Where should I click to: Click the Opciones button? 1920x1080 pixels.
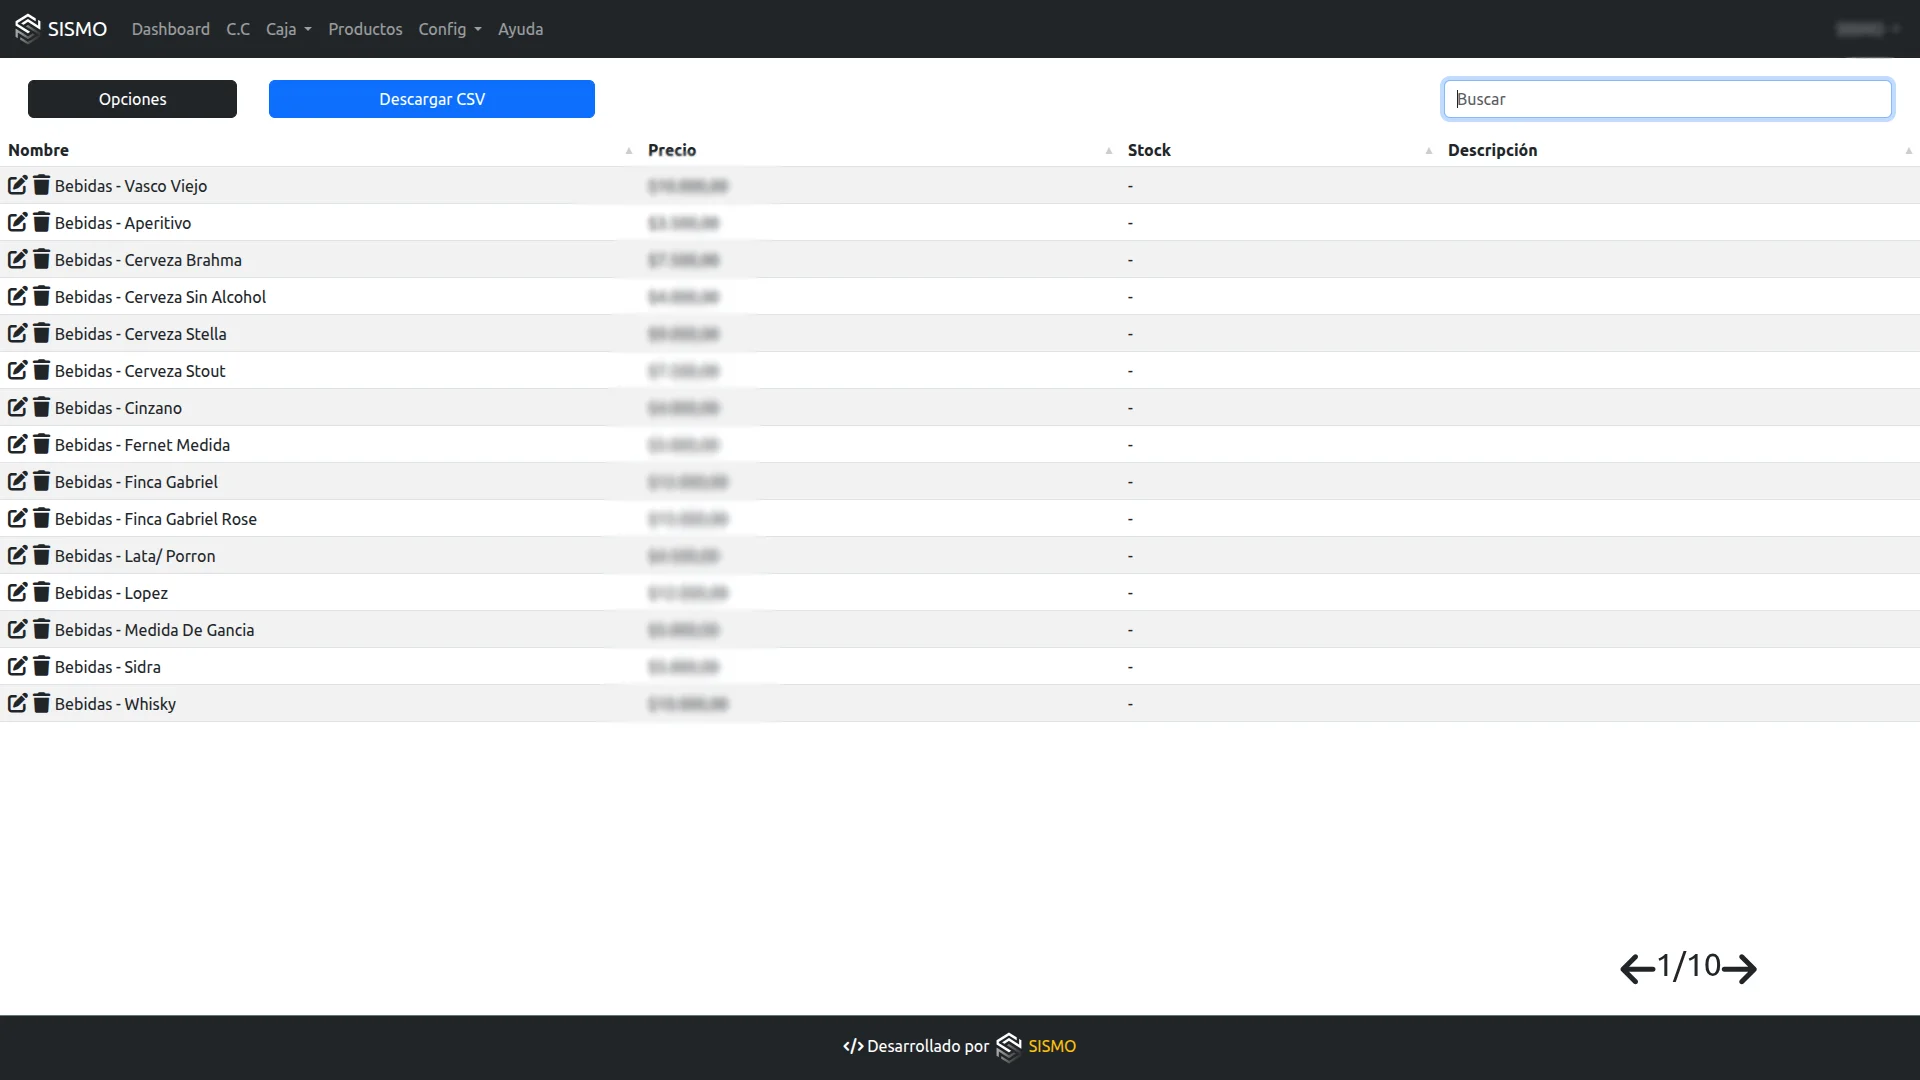tap(132, 99)
